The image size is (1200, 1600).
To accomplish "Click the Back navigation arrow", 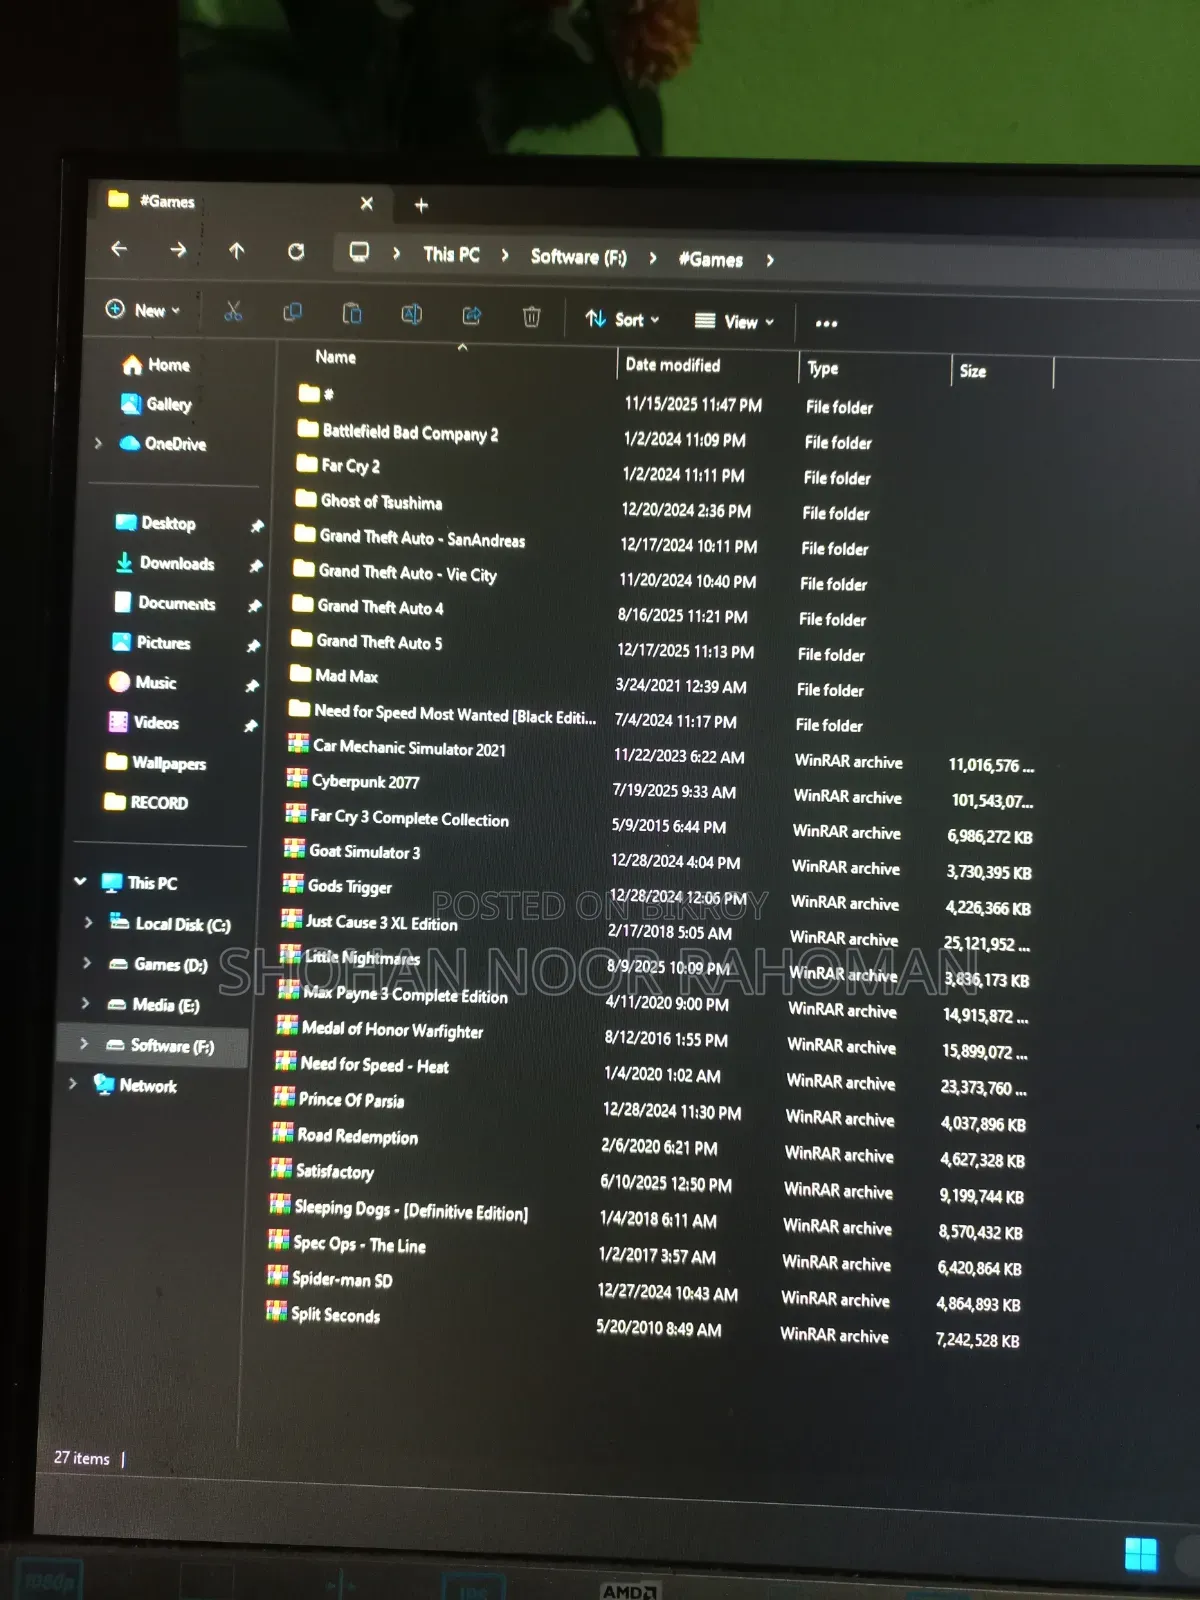I will [x=119, y=248].
